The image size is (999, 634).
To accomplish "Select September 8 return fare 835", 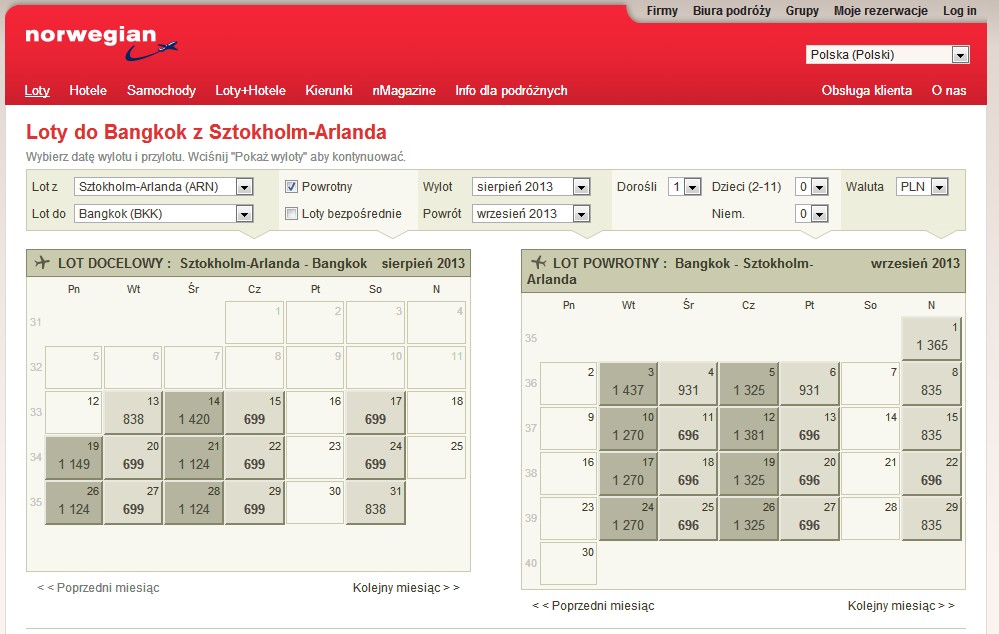I will click(x=931, y=384).
